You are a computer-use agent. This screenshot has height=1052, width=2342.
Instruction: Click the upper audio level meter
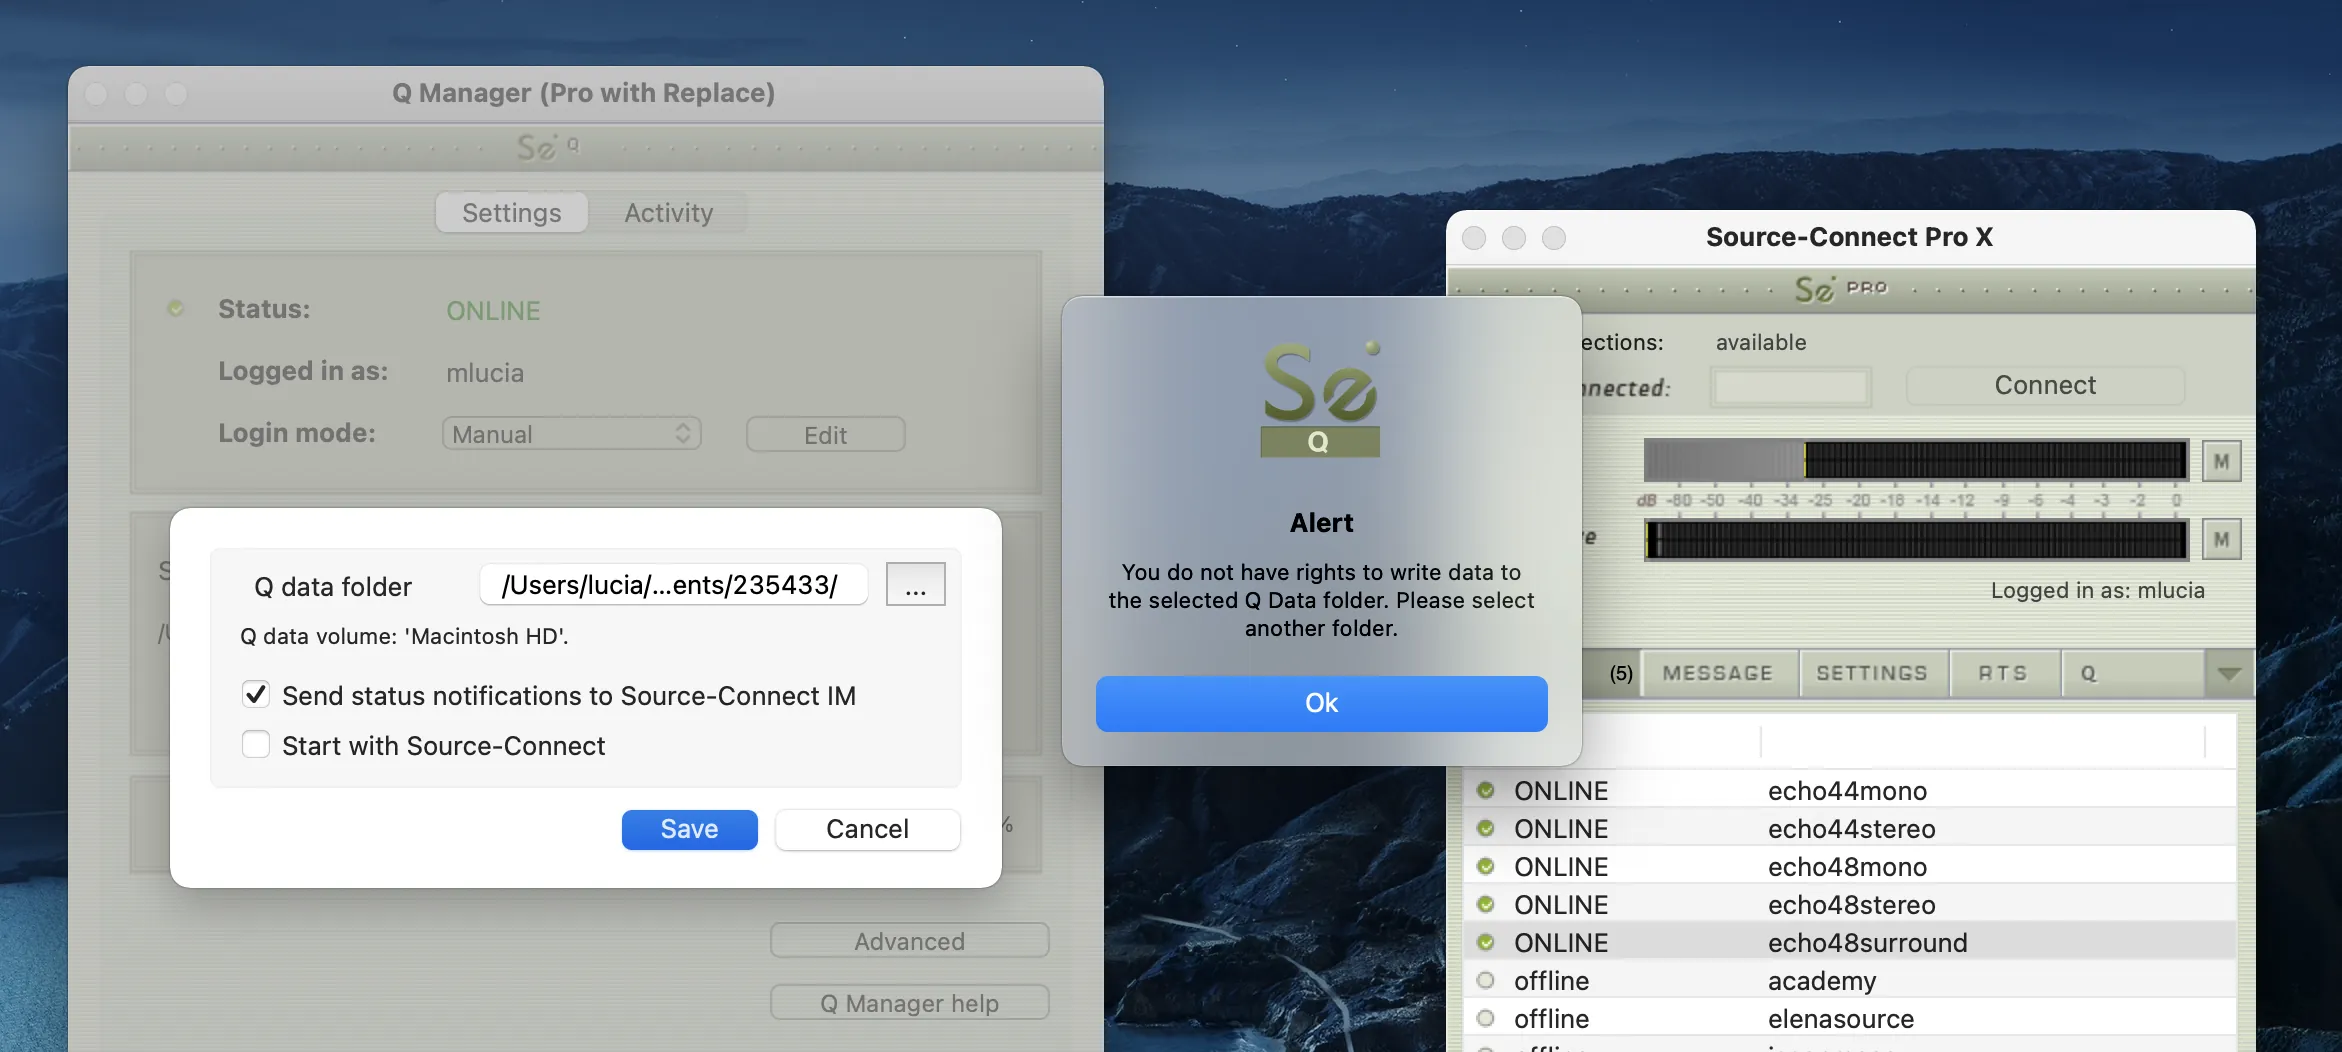click(1916, 461)
